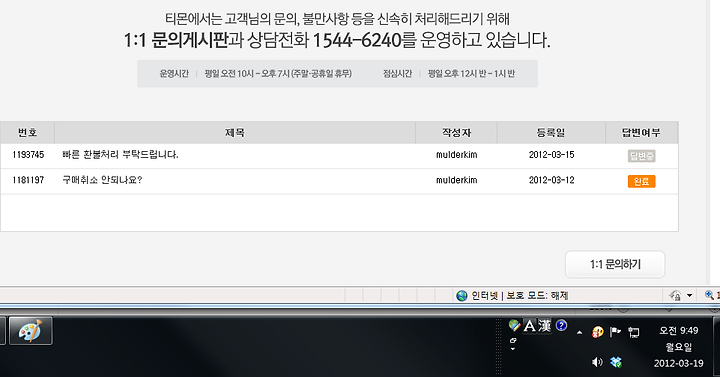Open the language bar help icon

point(561,325)
